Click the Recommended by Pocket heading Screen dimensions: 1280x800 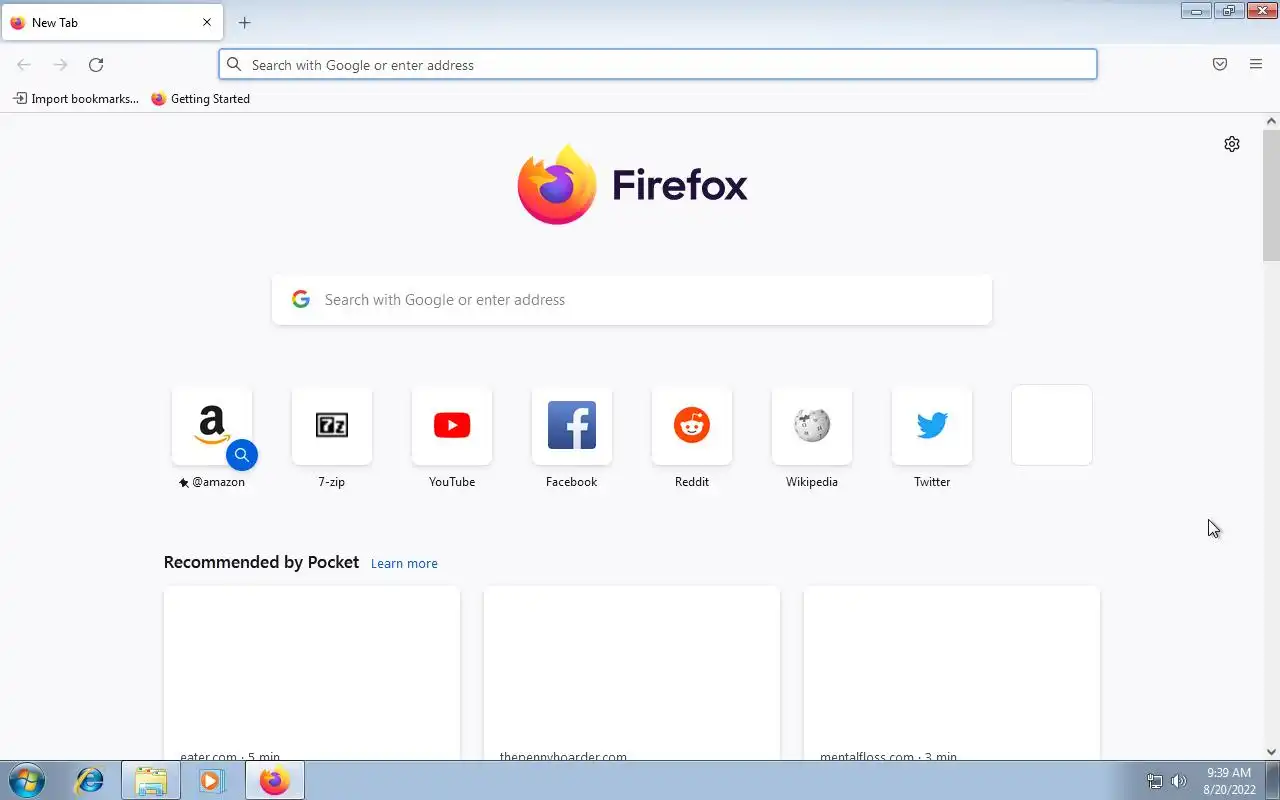[x=261, y=562]
